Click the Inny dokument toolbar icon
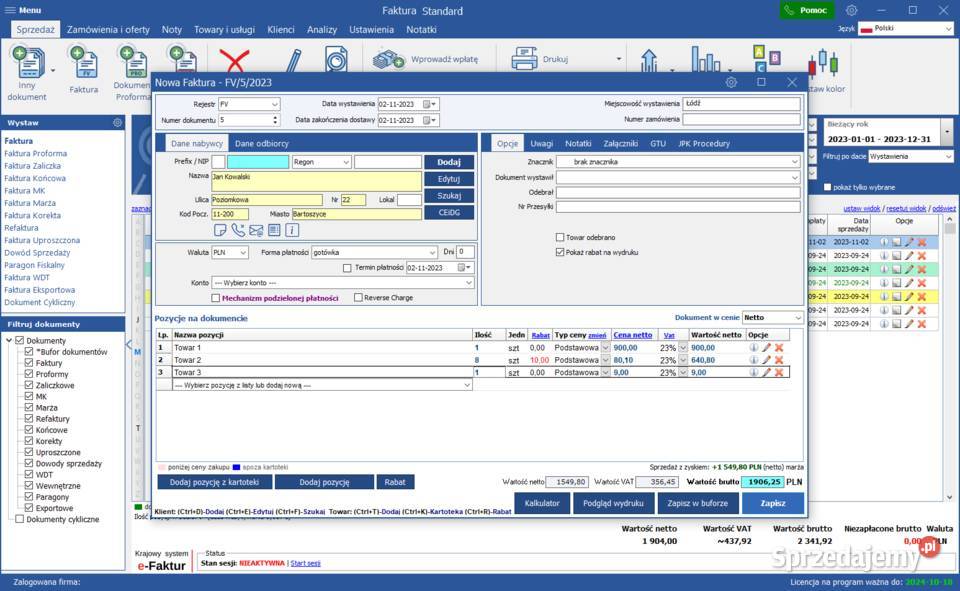Image resolution: width=960 pixels, height=591 pixels. tap(27, 61)
